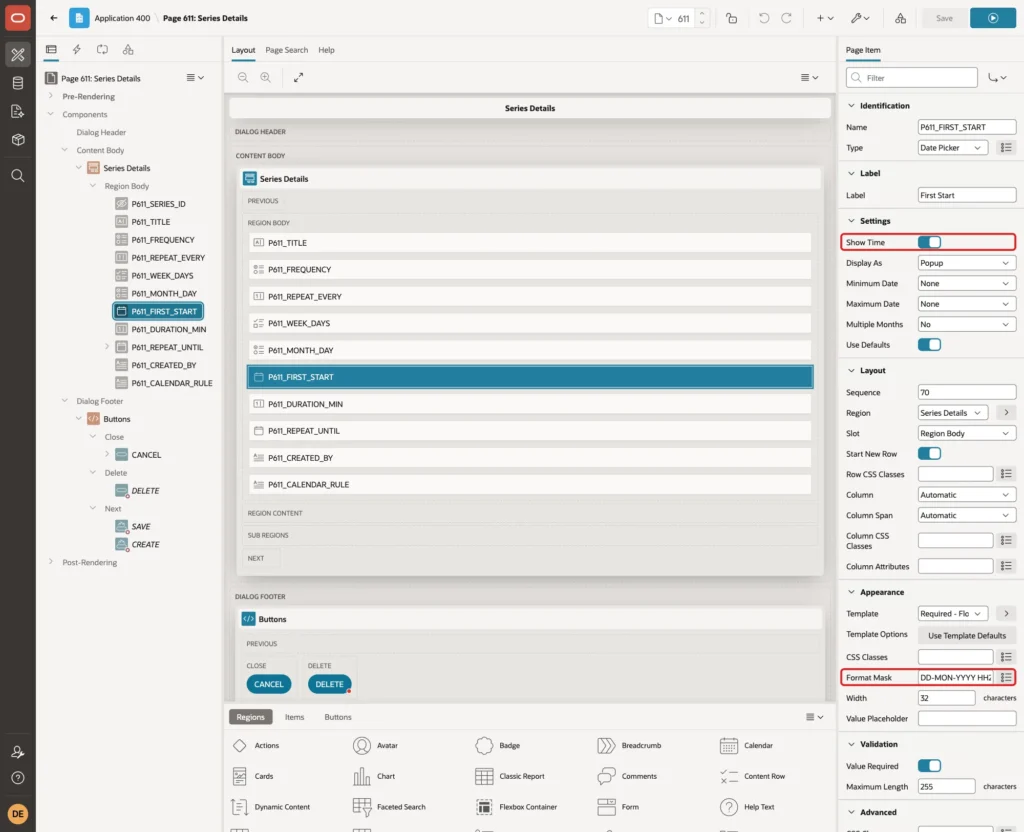Viewport: 1024px width, 832px height.
Task: Open the Display As dropdown
Action: (x=967, y=263)
